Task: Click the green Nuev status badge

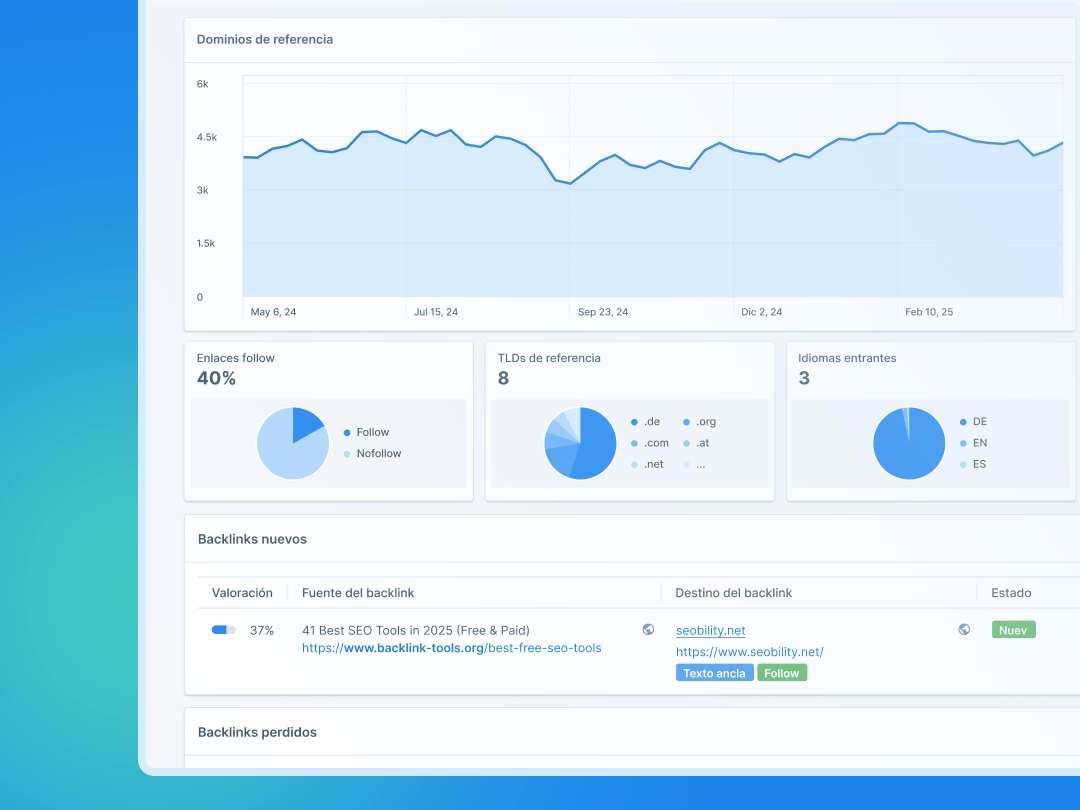Action: 1013,630
